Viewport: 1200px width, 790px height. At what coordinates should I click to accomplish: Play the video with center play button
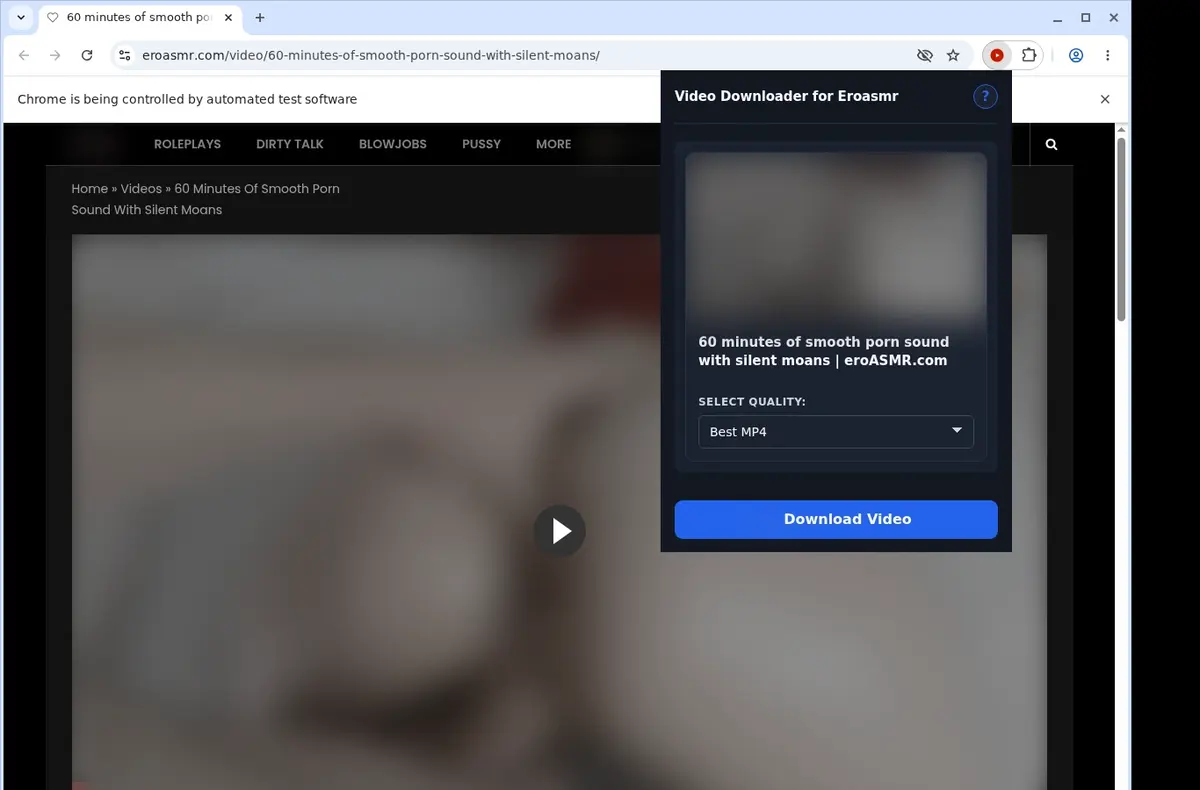point(559,531)
